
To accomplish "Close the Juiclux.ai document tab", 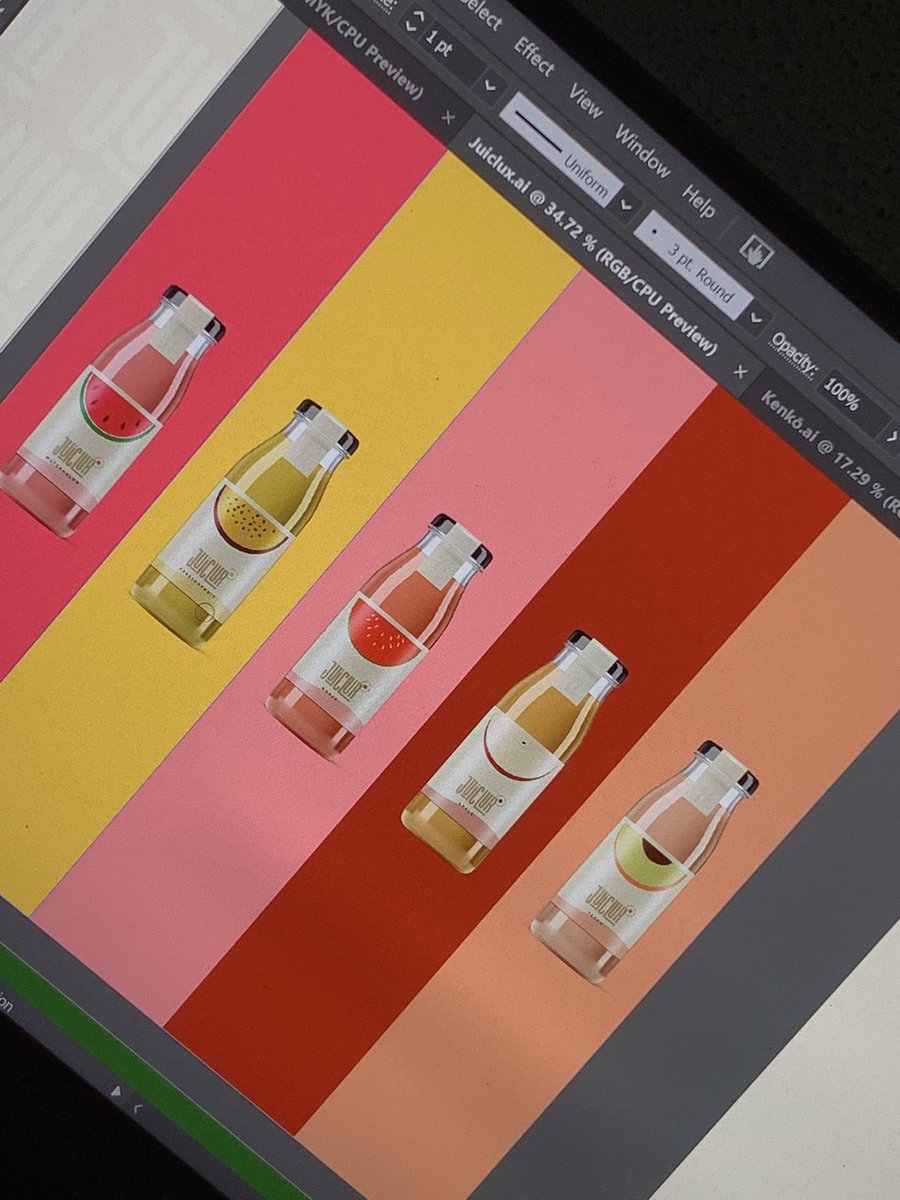I will pos(740,372).
